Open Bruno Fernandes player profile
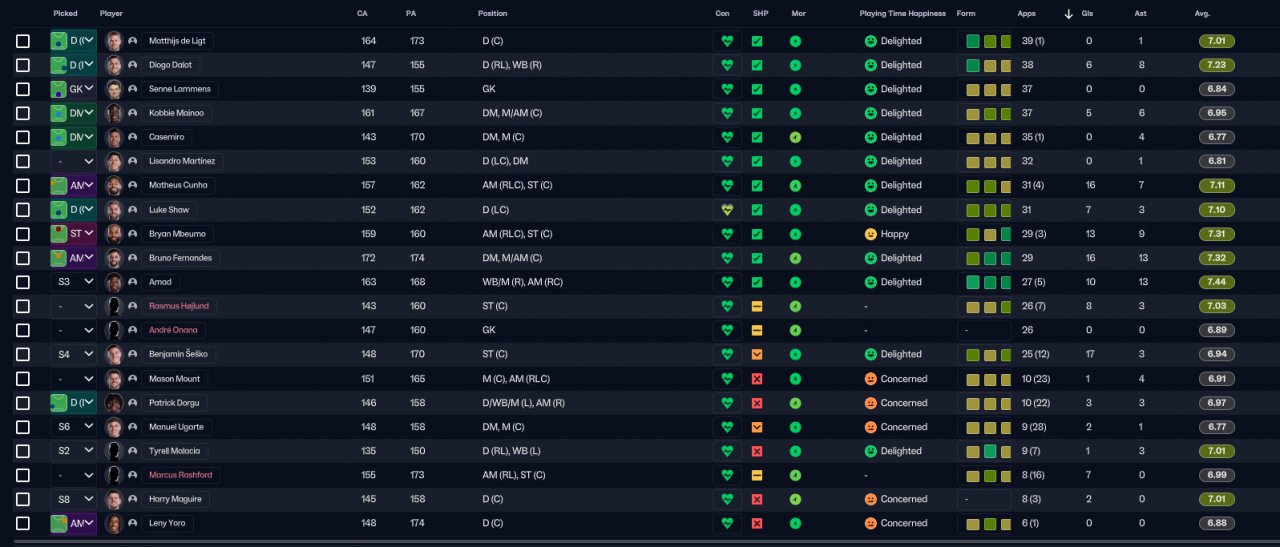Viewport: 1280px width, 547px height. [180, 258]
